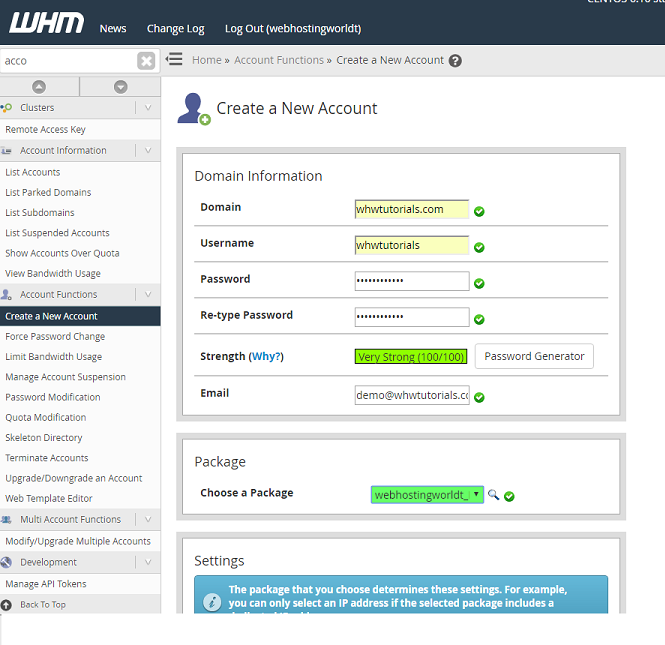Click into the Domain input field
Image resolution: width=665 pixels, height=645 pixels.
(411, 209)
